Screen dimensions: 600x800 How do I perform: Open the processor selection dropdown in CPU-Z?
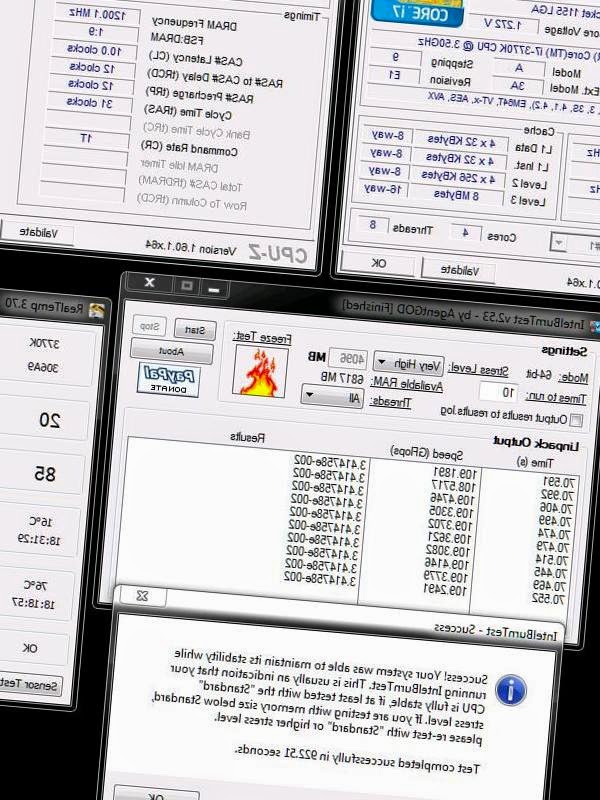(559, 243)
